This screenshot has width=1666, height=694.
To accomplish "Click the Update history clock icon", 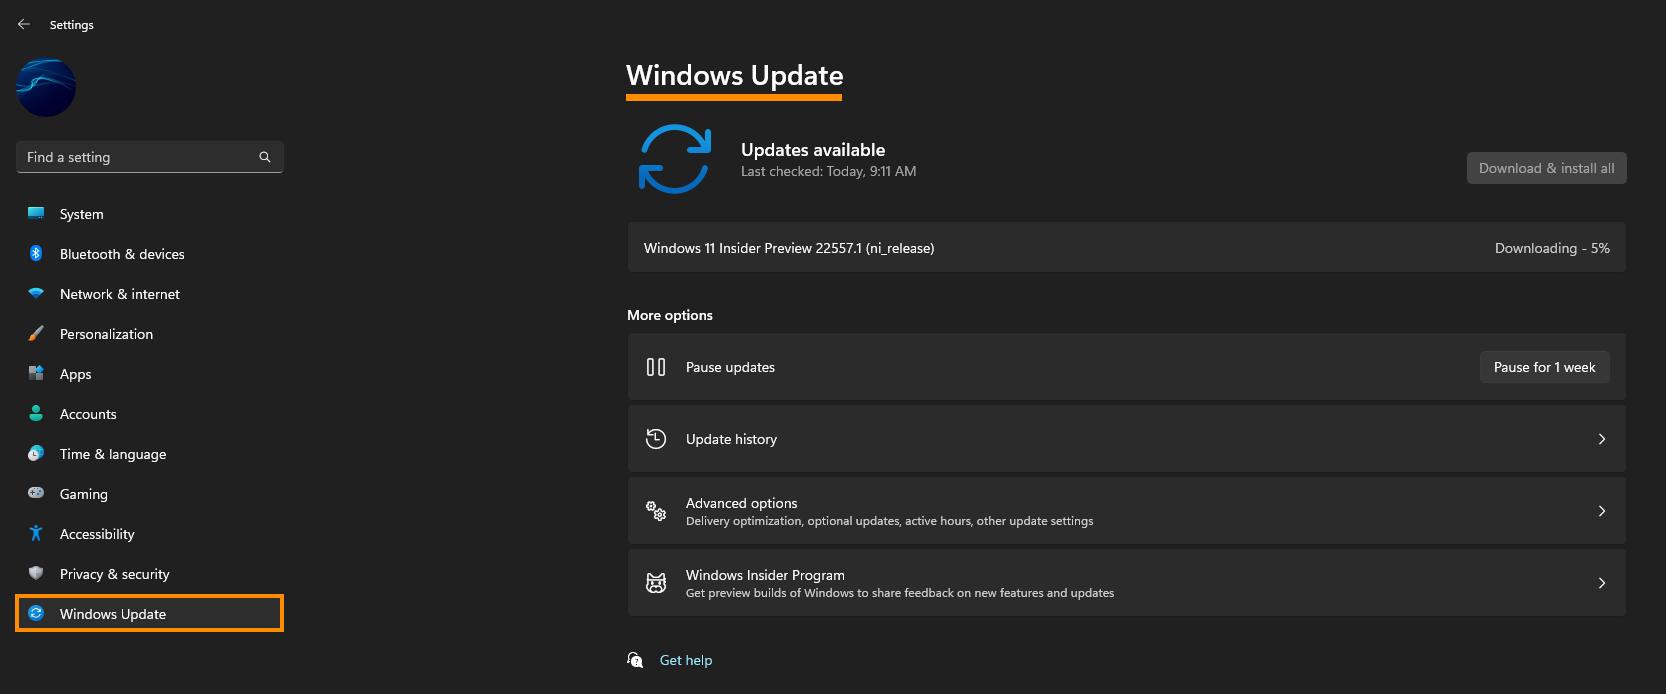I will point(656,439).
